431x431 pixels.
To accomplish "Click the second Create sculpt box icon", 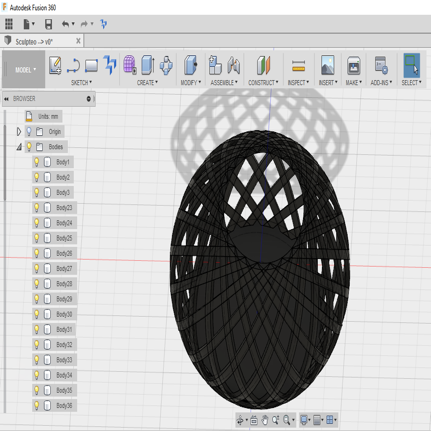I will [x=166, y=65].
